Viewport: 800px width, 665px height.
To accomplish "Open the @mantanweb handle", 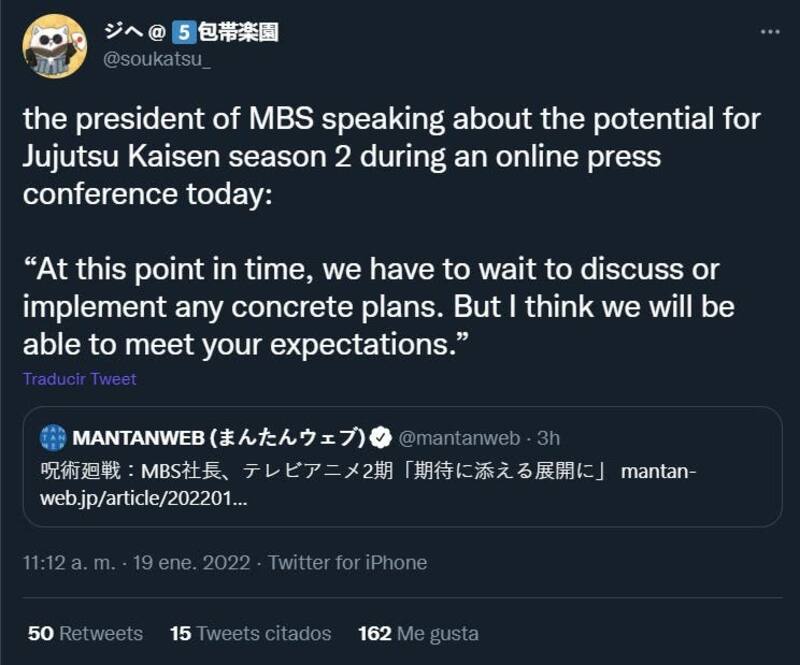I will coord(460,437).
